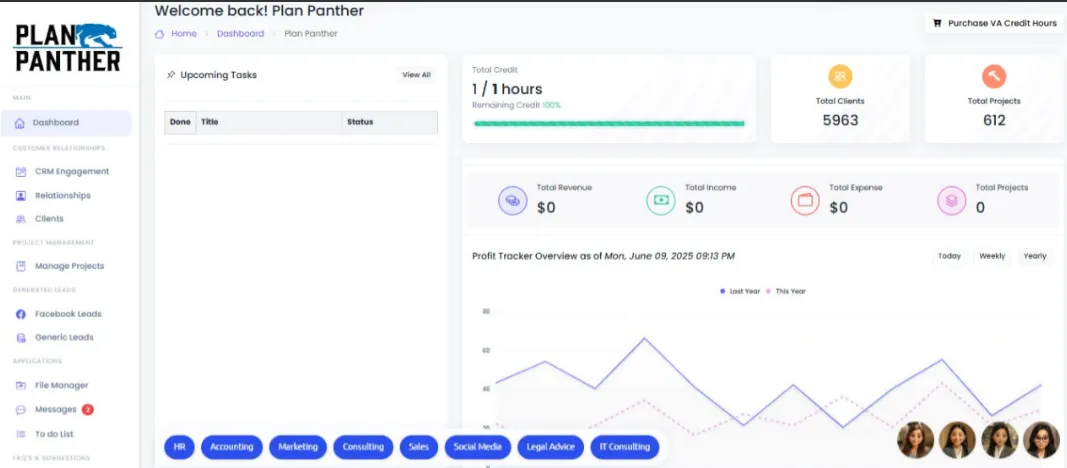Click the Home breadcrumb link
The width and height of the screenshot is (1067, 468).
point(184,33)
